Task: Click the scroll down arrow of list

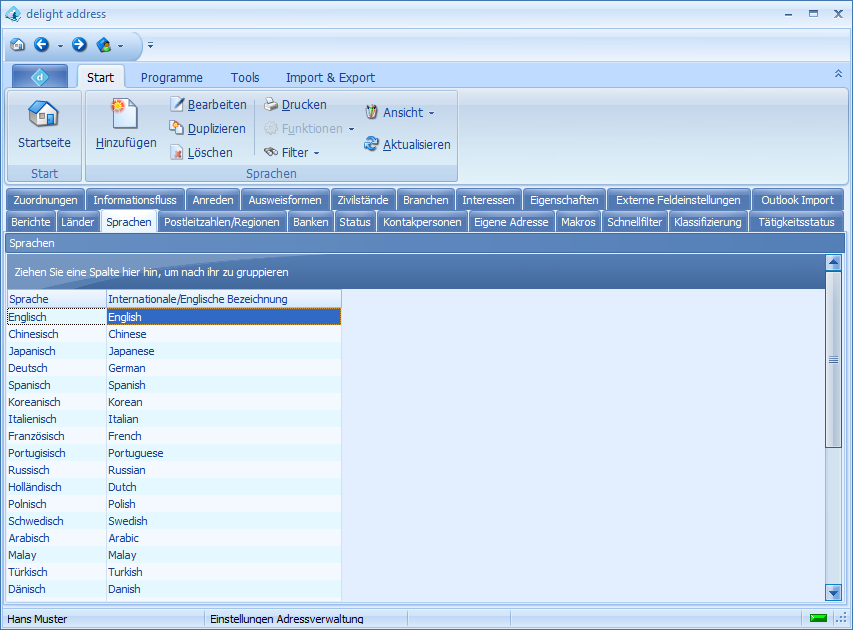Action: point(833,592)
